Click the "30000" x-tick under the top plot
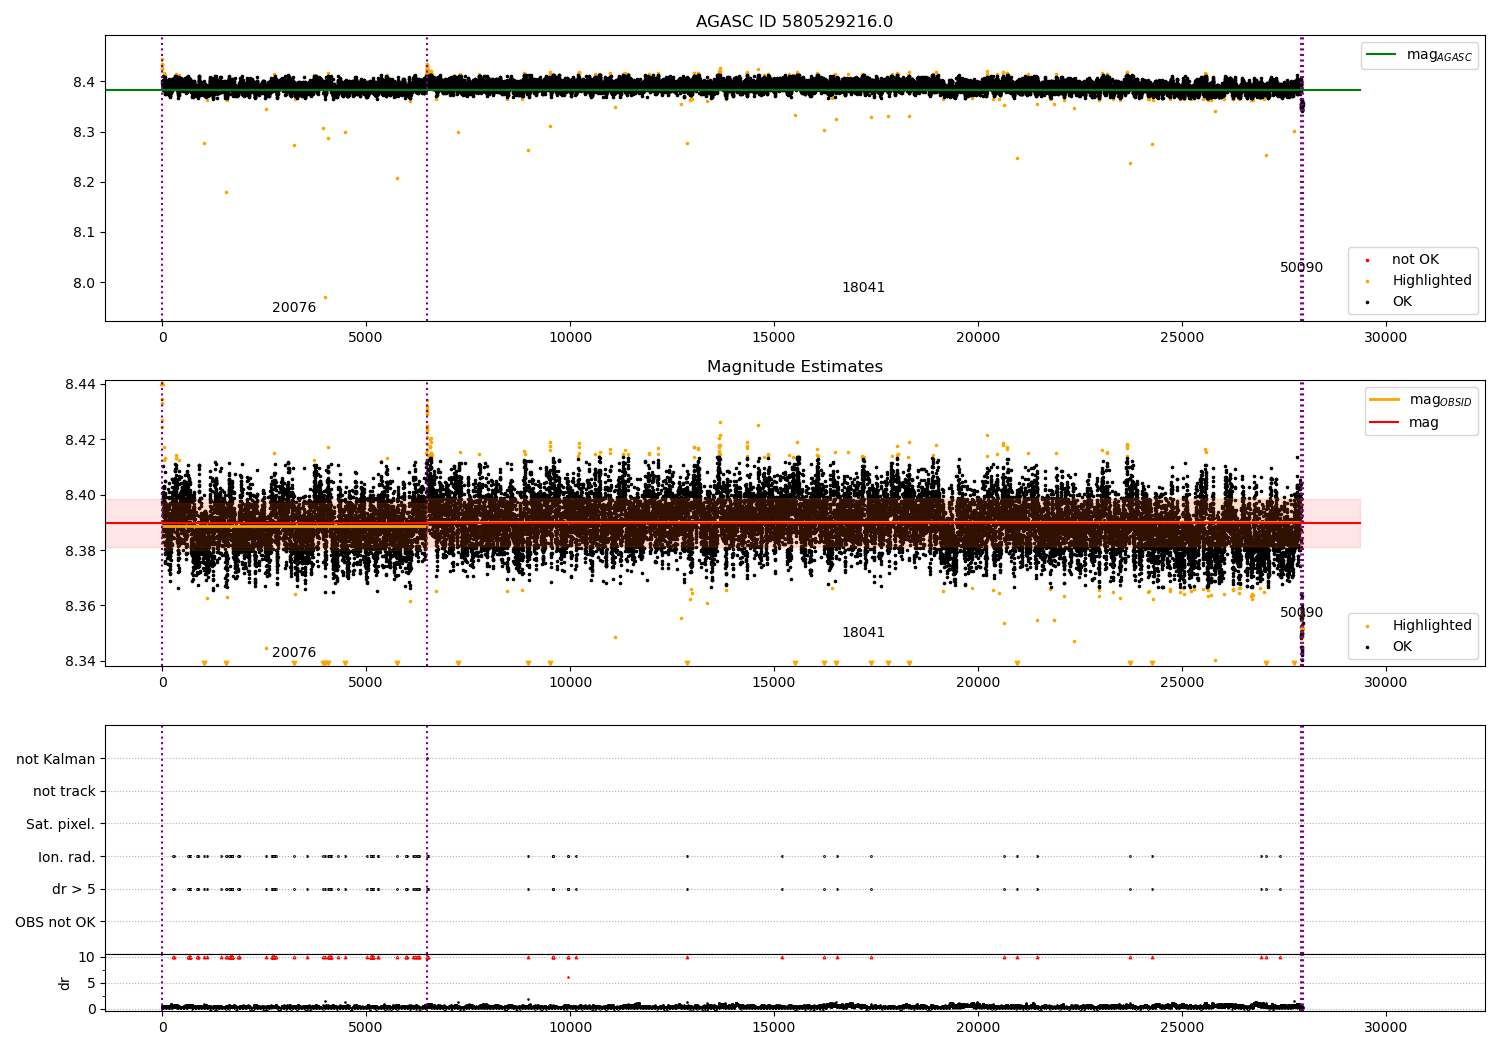 1386,338
